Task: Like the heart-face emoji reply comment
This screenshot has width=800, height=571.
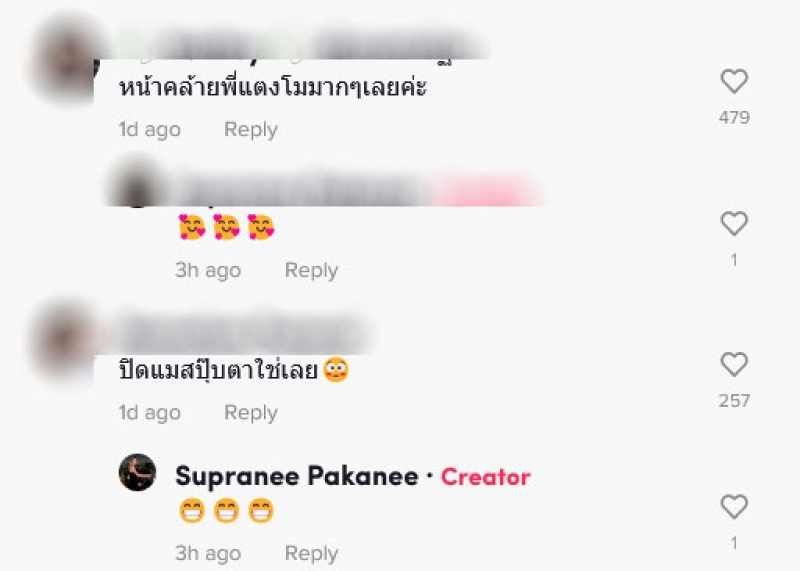Action: coord(734,224)
